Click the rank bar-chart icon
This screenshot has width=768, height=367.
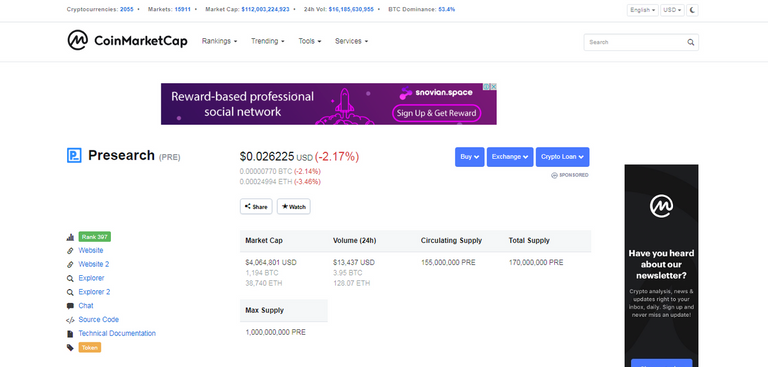pos(70,237)
